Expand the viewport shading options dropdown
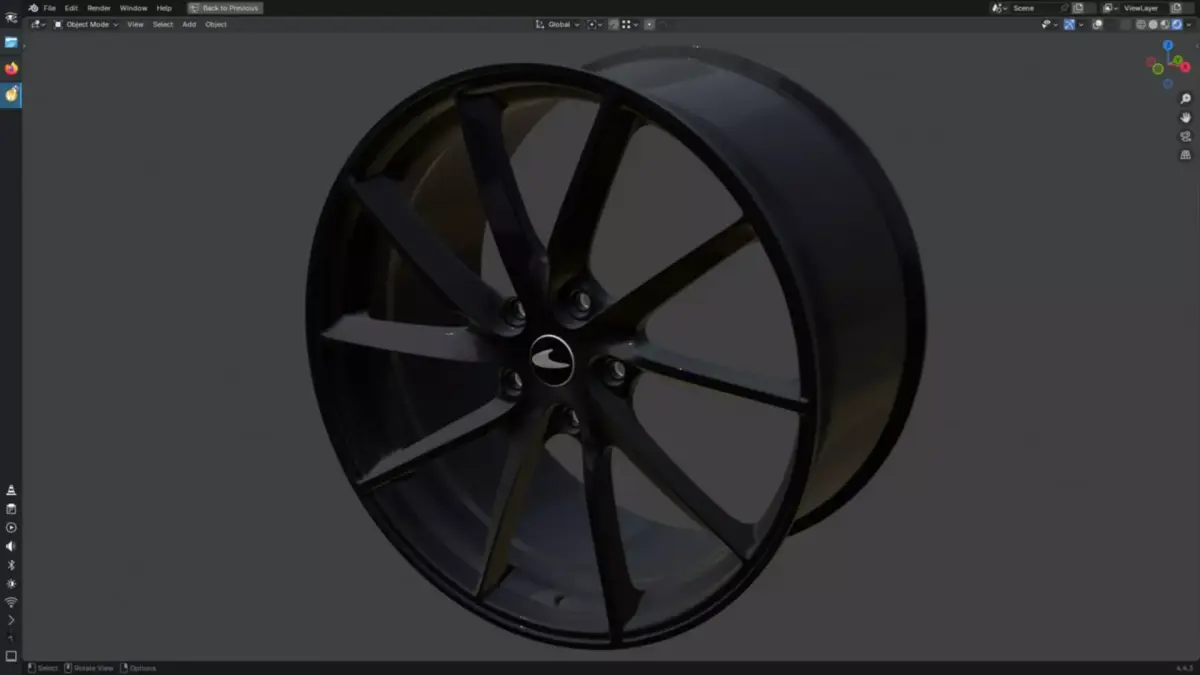 click(1189, 24)
